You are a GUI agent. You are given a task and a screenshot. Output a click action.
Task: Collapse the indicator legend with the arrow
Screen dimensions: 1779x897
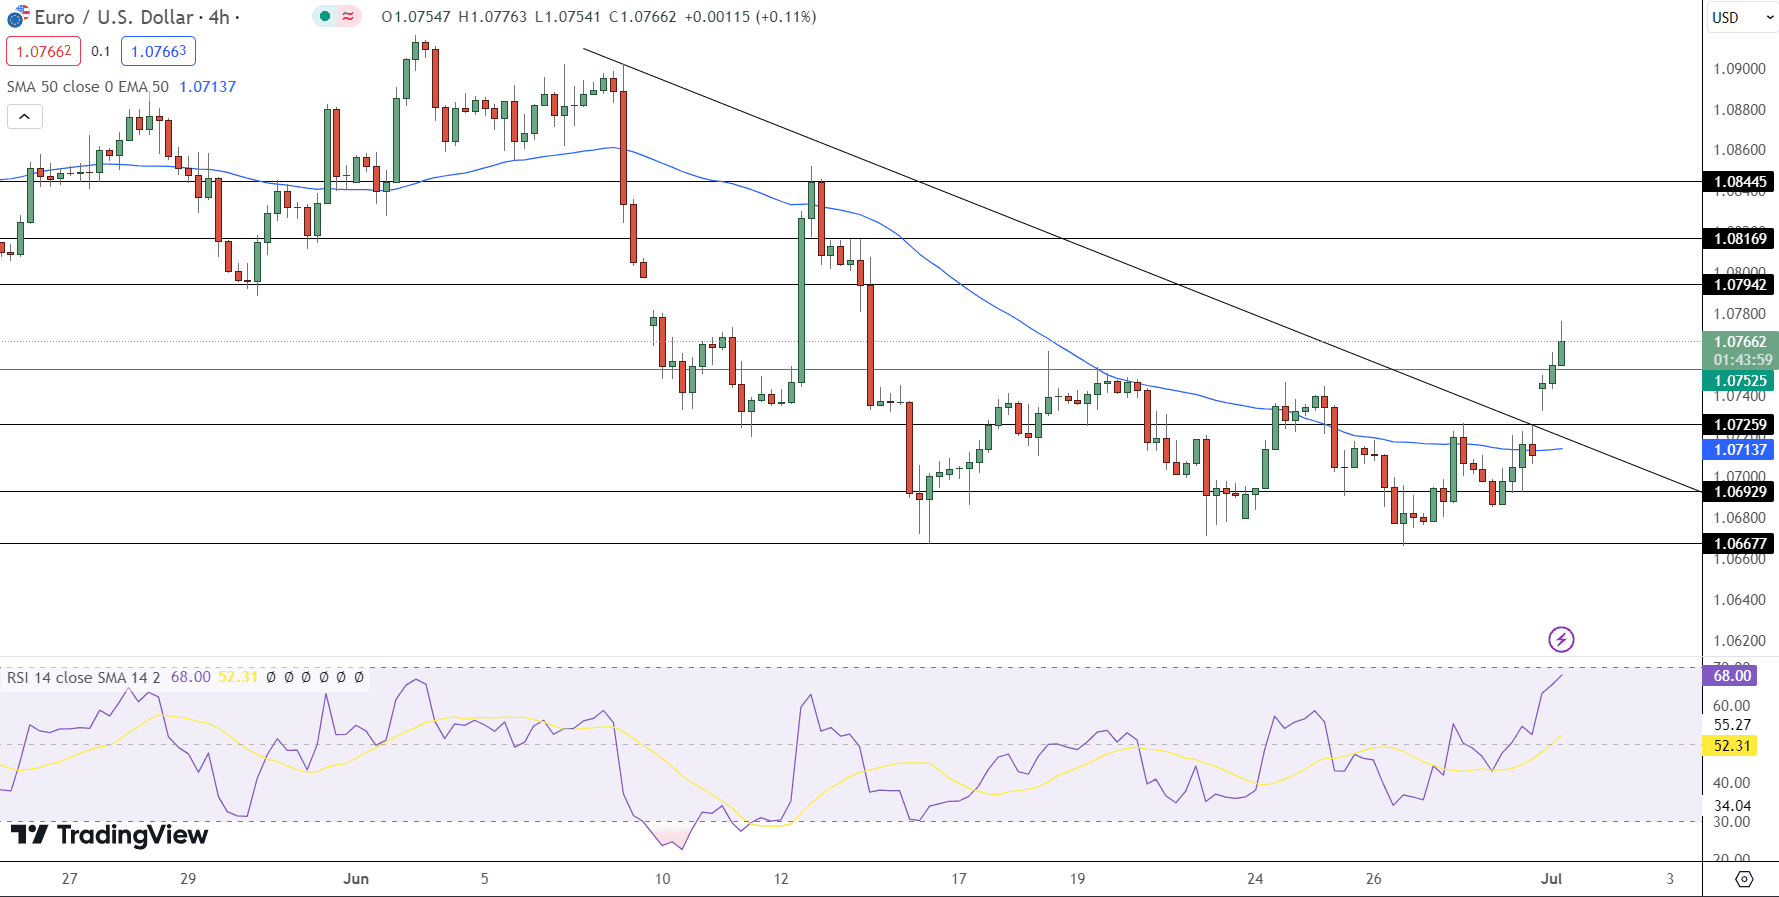point(25,117)
